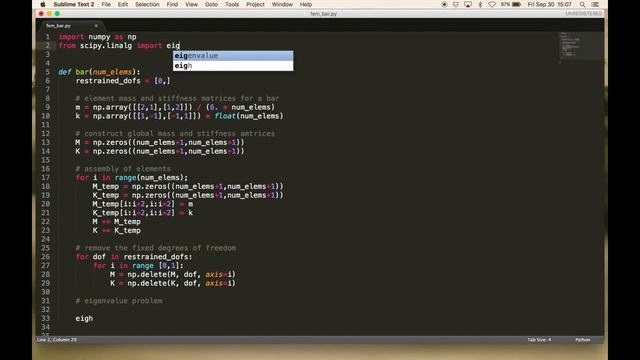Click the eigenvalue problem comment
The image size is (640, 360).
click(119, 301)
